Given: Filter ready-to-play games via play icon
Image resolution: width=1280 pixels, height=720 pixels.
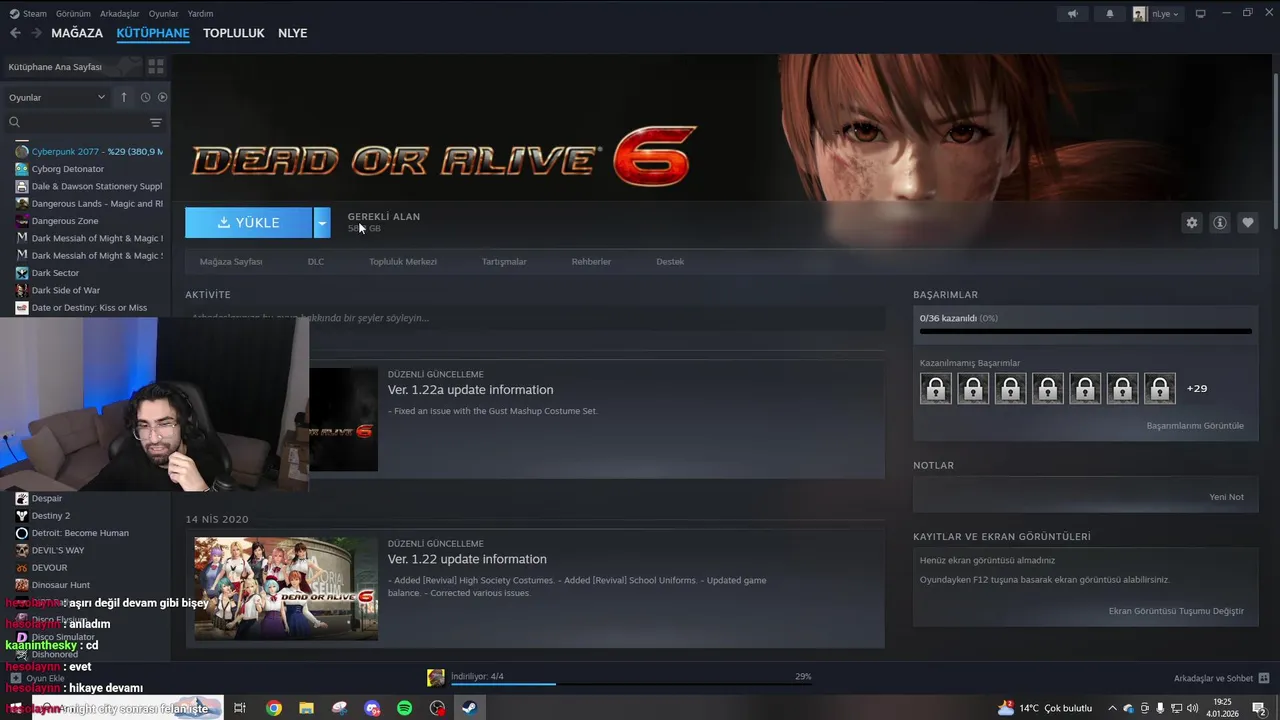Looking at the screenshot, I should tap(162, 97).
